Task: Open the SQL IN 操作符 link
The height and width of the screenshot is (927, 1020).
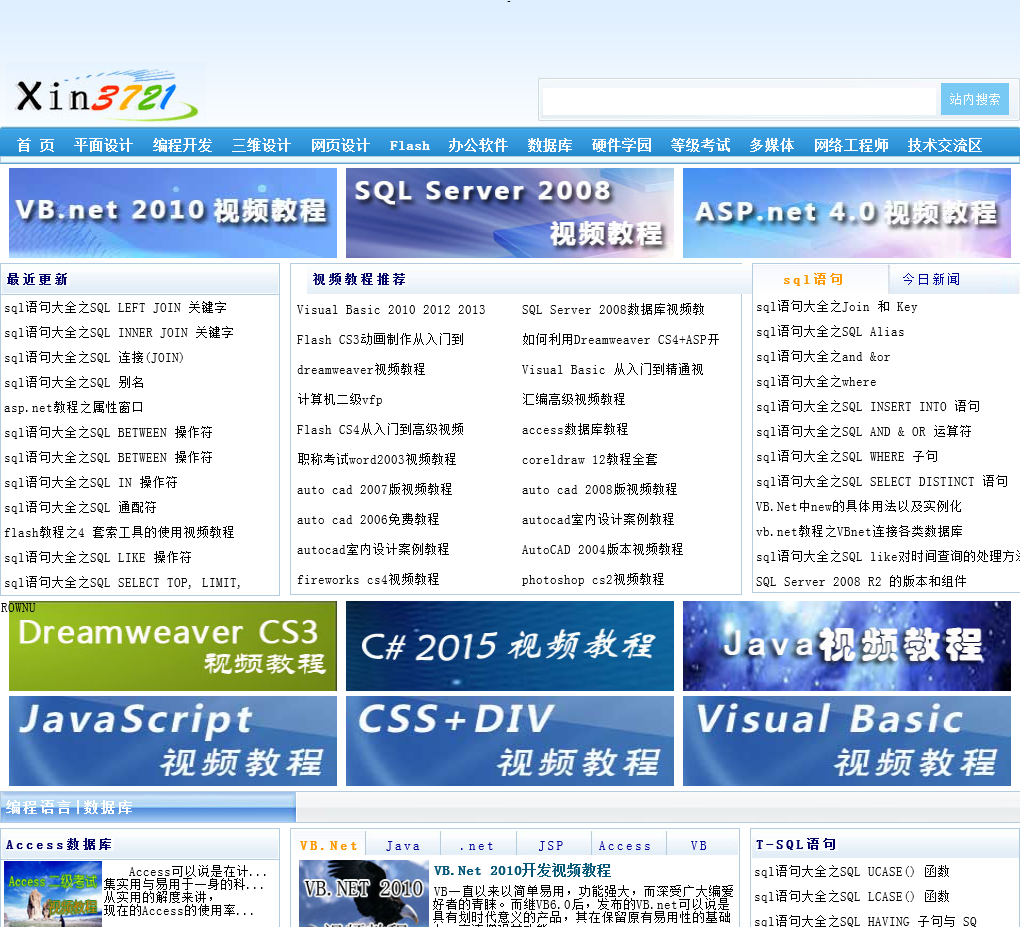Action: pos(90,482)
